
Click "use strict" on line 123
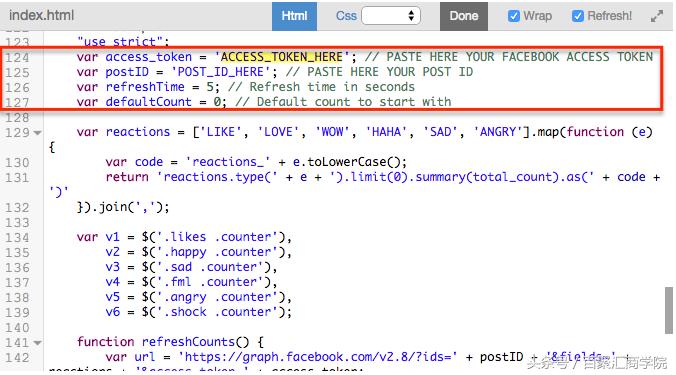click(x=120, y=42)
